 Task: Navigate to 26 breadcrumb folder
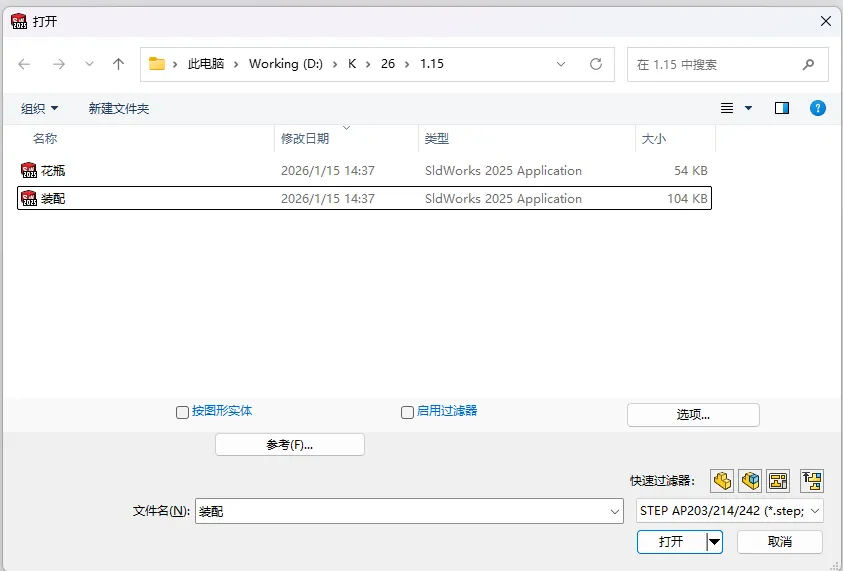[x=388, y=63]
